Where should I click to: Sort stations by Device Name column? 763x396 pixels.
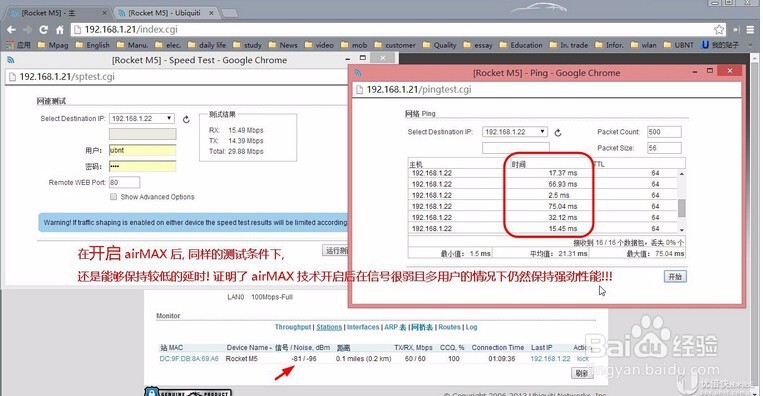(x=248, y=348)
